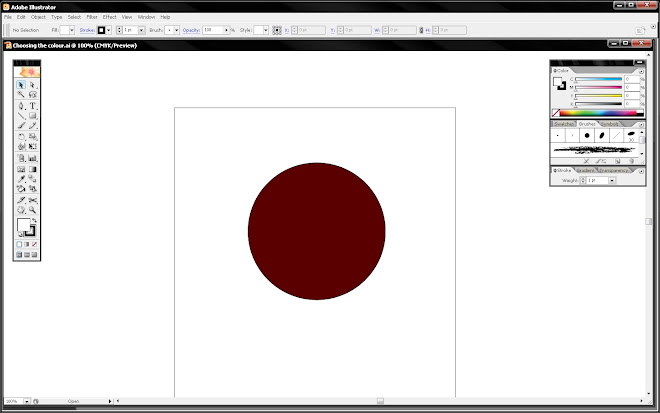Click the Stroke link in control bar
This screenshot has height=413, width=660.
click(x=87, y=30)
